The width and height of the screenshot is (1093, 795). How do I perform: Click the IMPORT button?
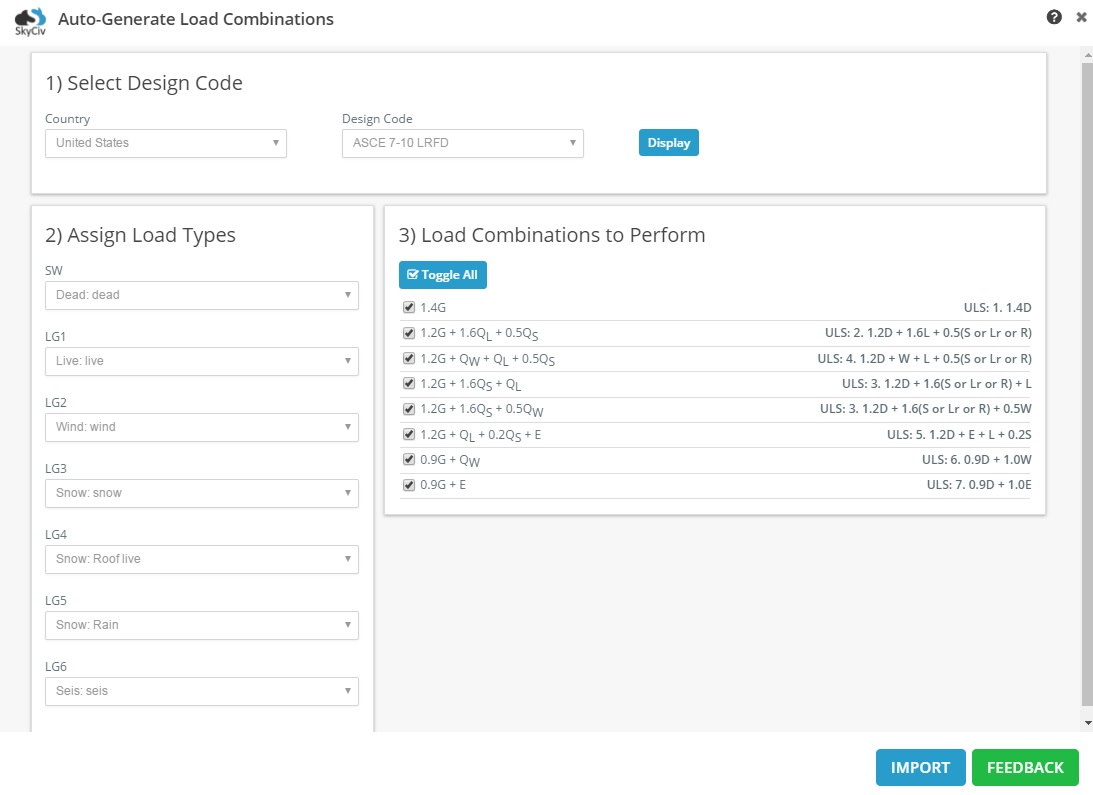pyautogui.click(x=920, y=767)
